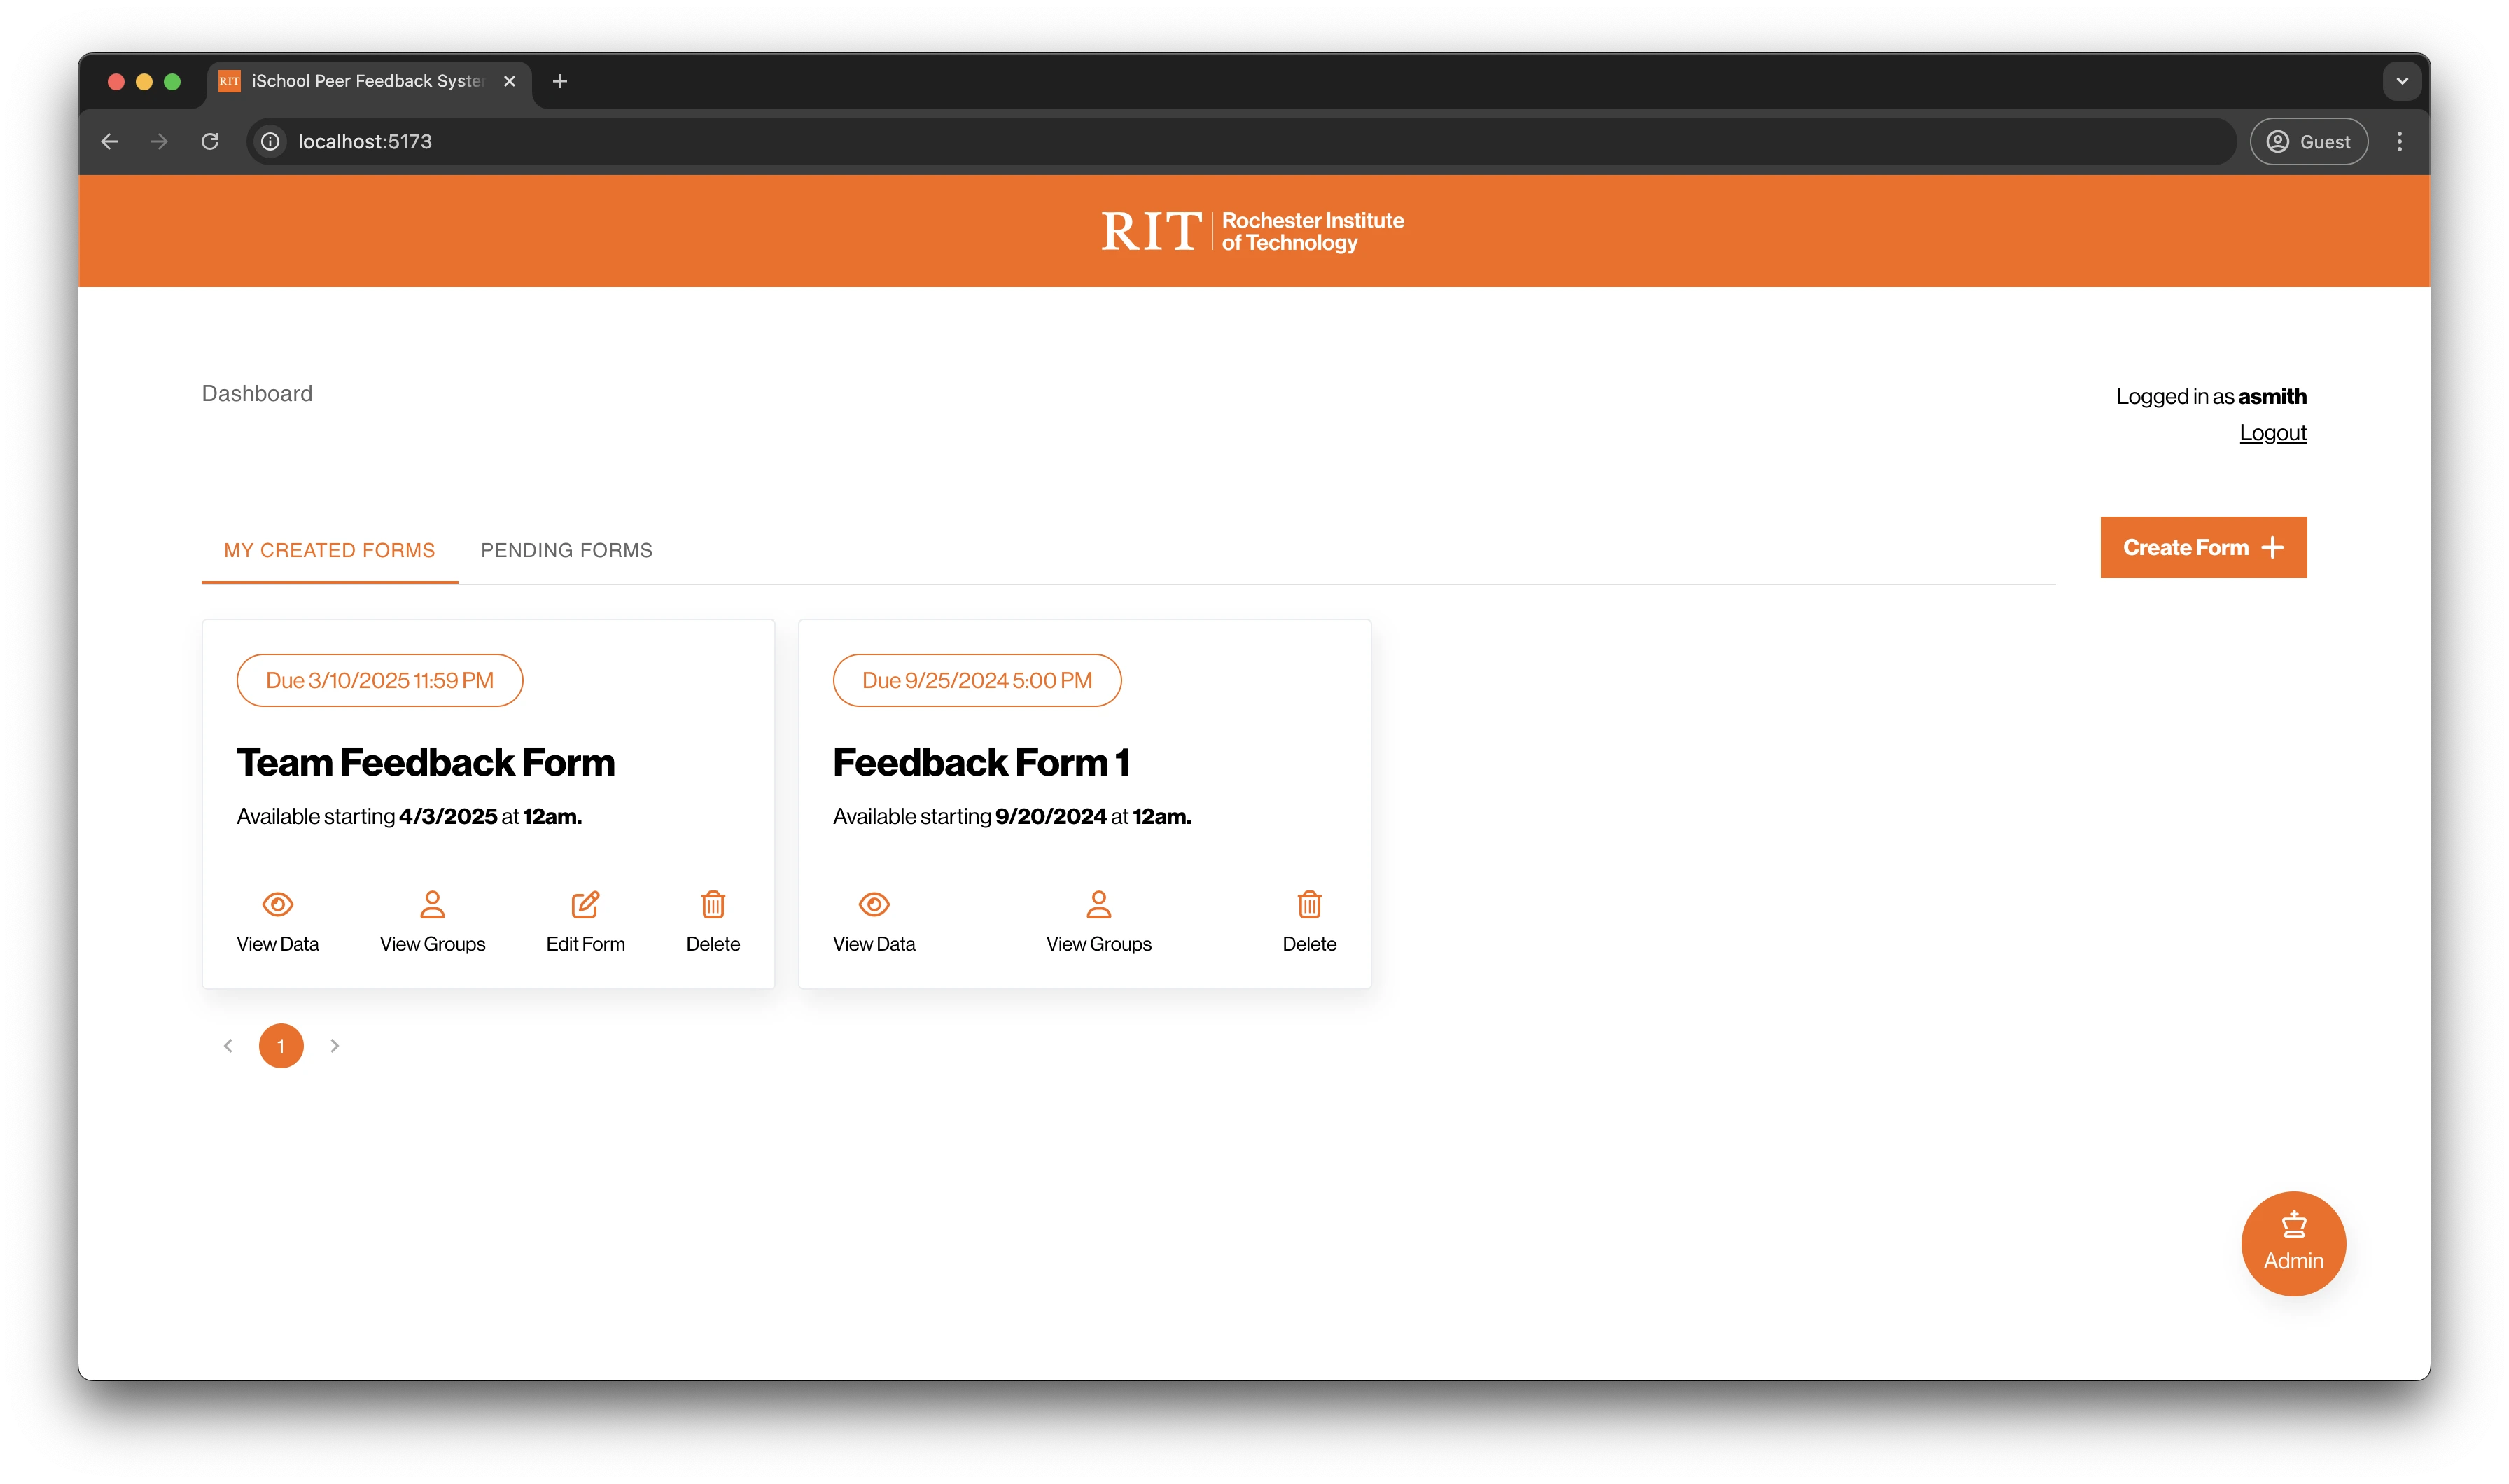Open the Guest profile menu
The height and width of the screenshot is (1484, 2509).
[x=2308, y=141]
